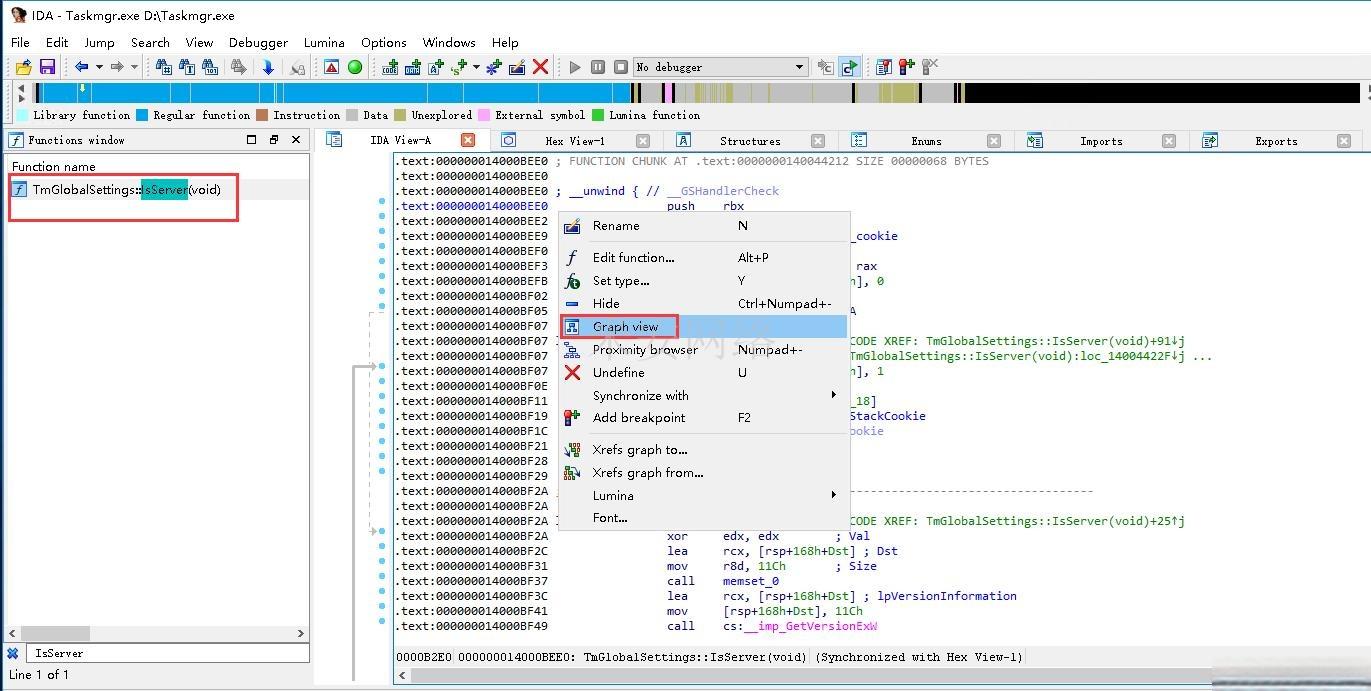Open the Options menu
This screenshot has width=1371, height=691.
click(x=384, y=42)
